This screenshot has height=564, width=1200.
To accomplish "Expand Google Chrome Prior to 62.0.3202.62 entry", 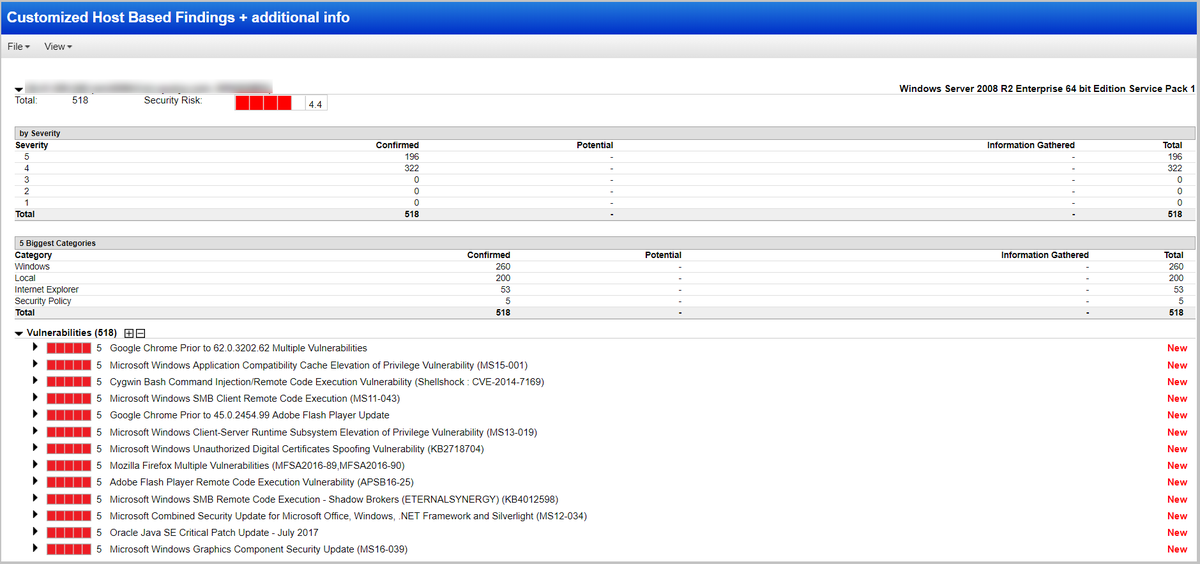I will [36, 348].
